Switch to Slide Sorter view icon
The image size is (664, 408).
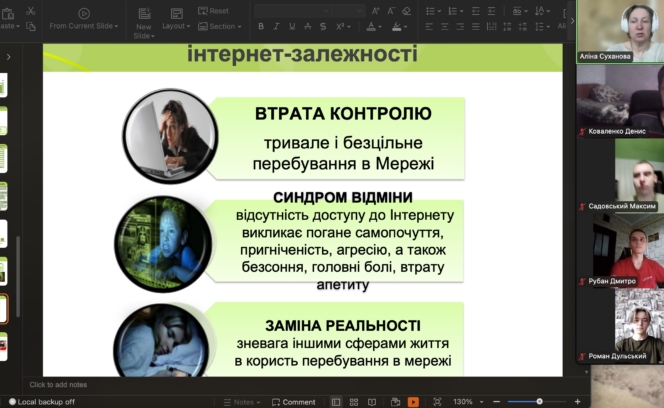coord(355,402)
